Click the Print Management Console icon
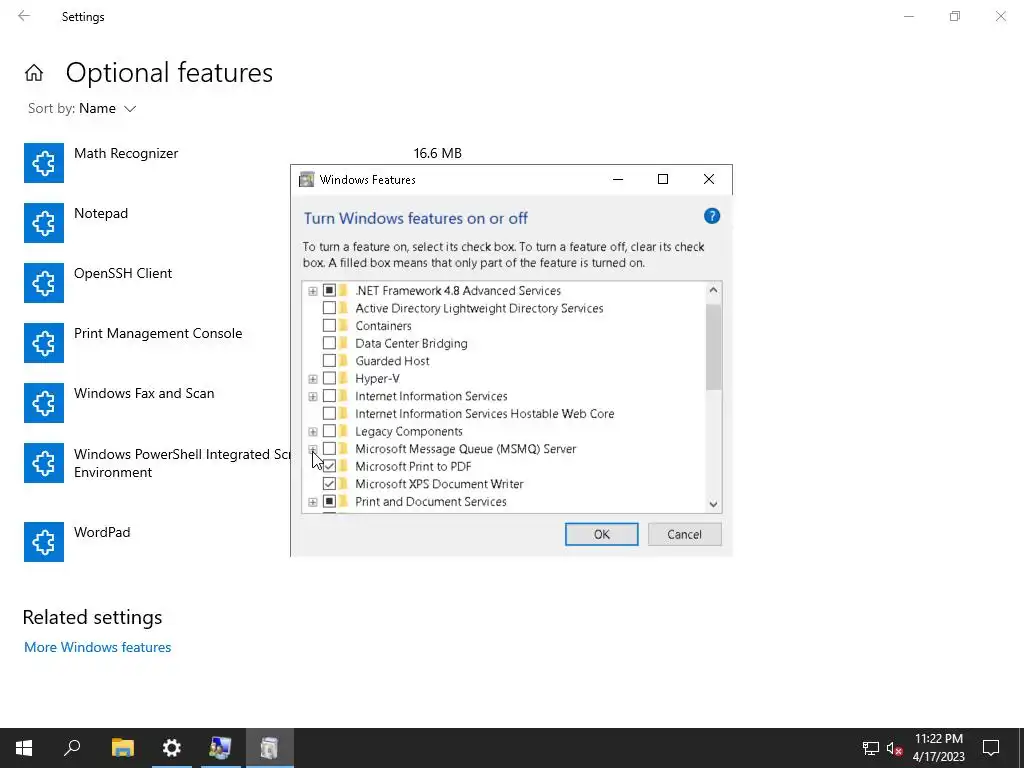 click(44, 343)
